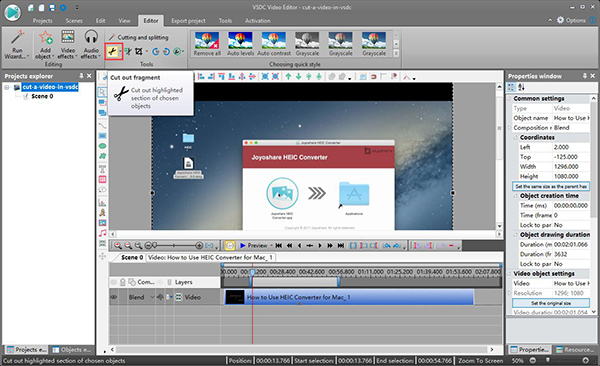Open the Video effects menu

68,45
